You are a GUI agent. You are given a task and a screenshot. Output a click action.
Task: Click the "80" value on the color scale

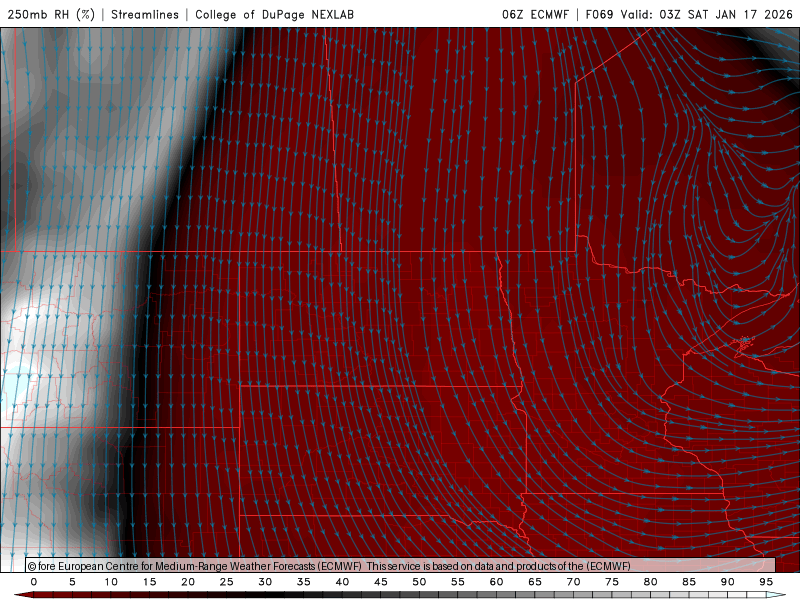[651, 582]
